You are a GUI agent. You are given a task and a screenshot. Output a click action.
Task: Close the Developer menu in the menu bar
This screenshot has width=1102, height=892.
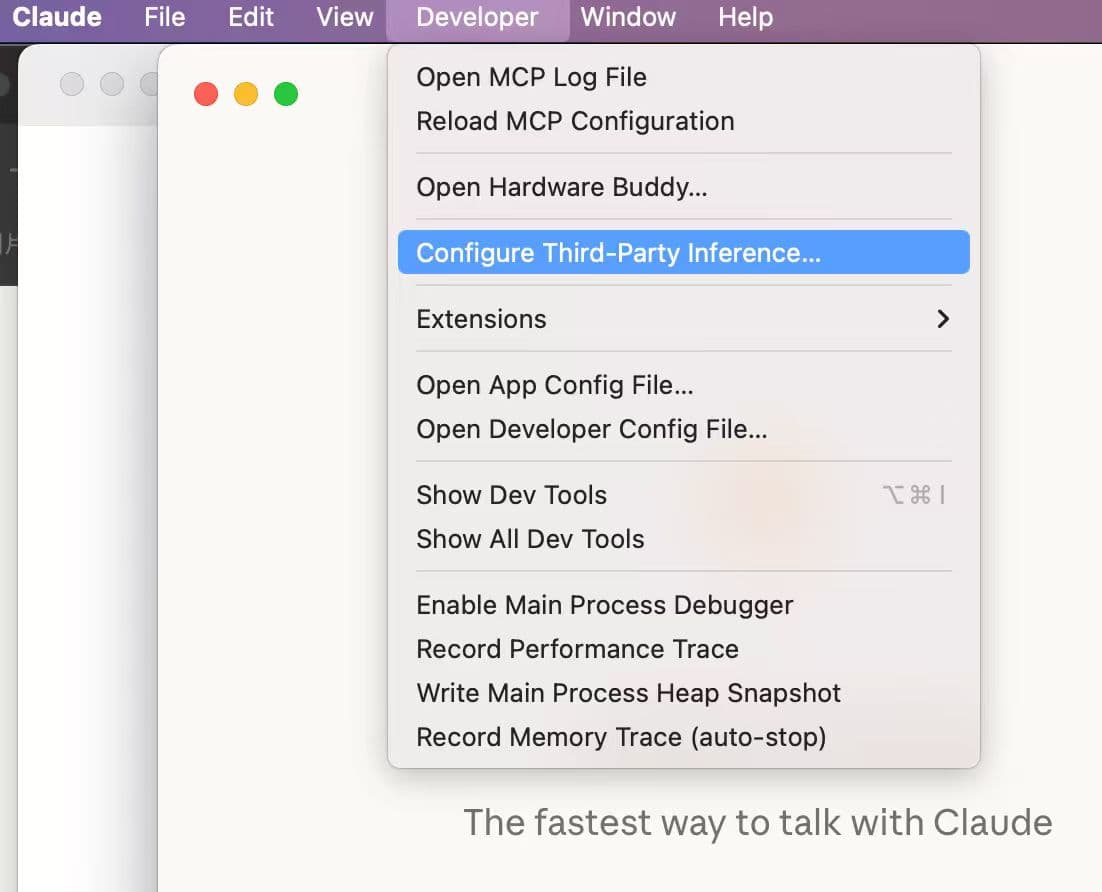[x=477, y=17]
